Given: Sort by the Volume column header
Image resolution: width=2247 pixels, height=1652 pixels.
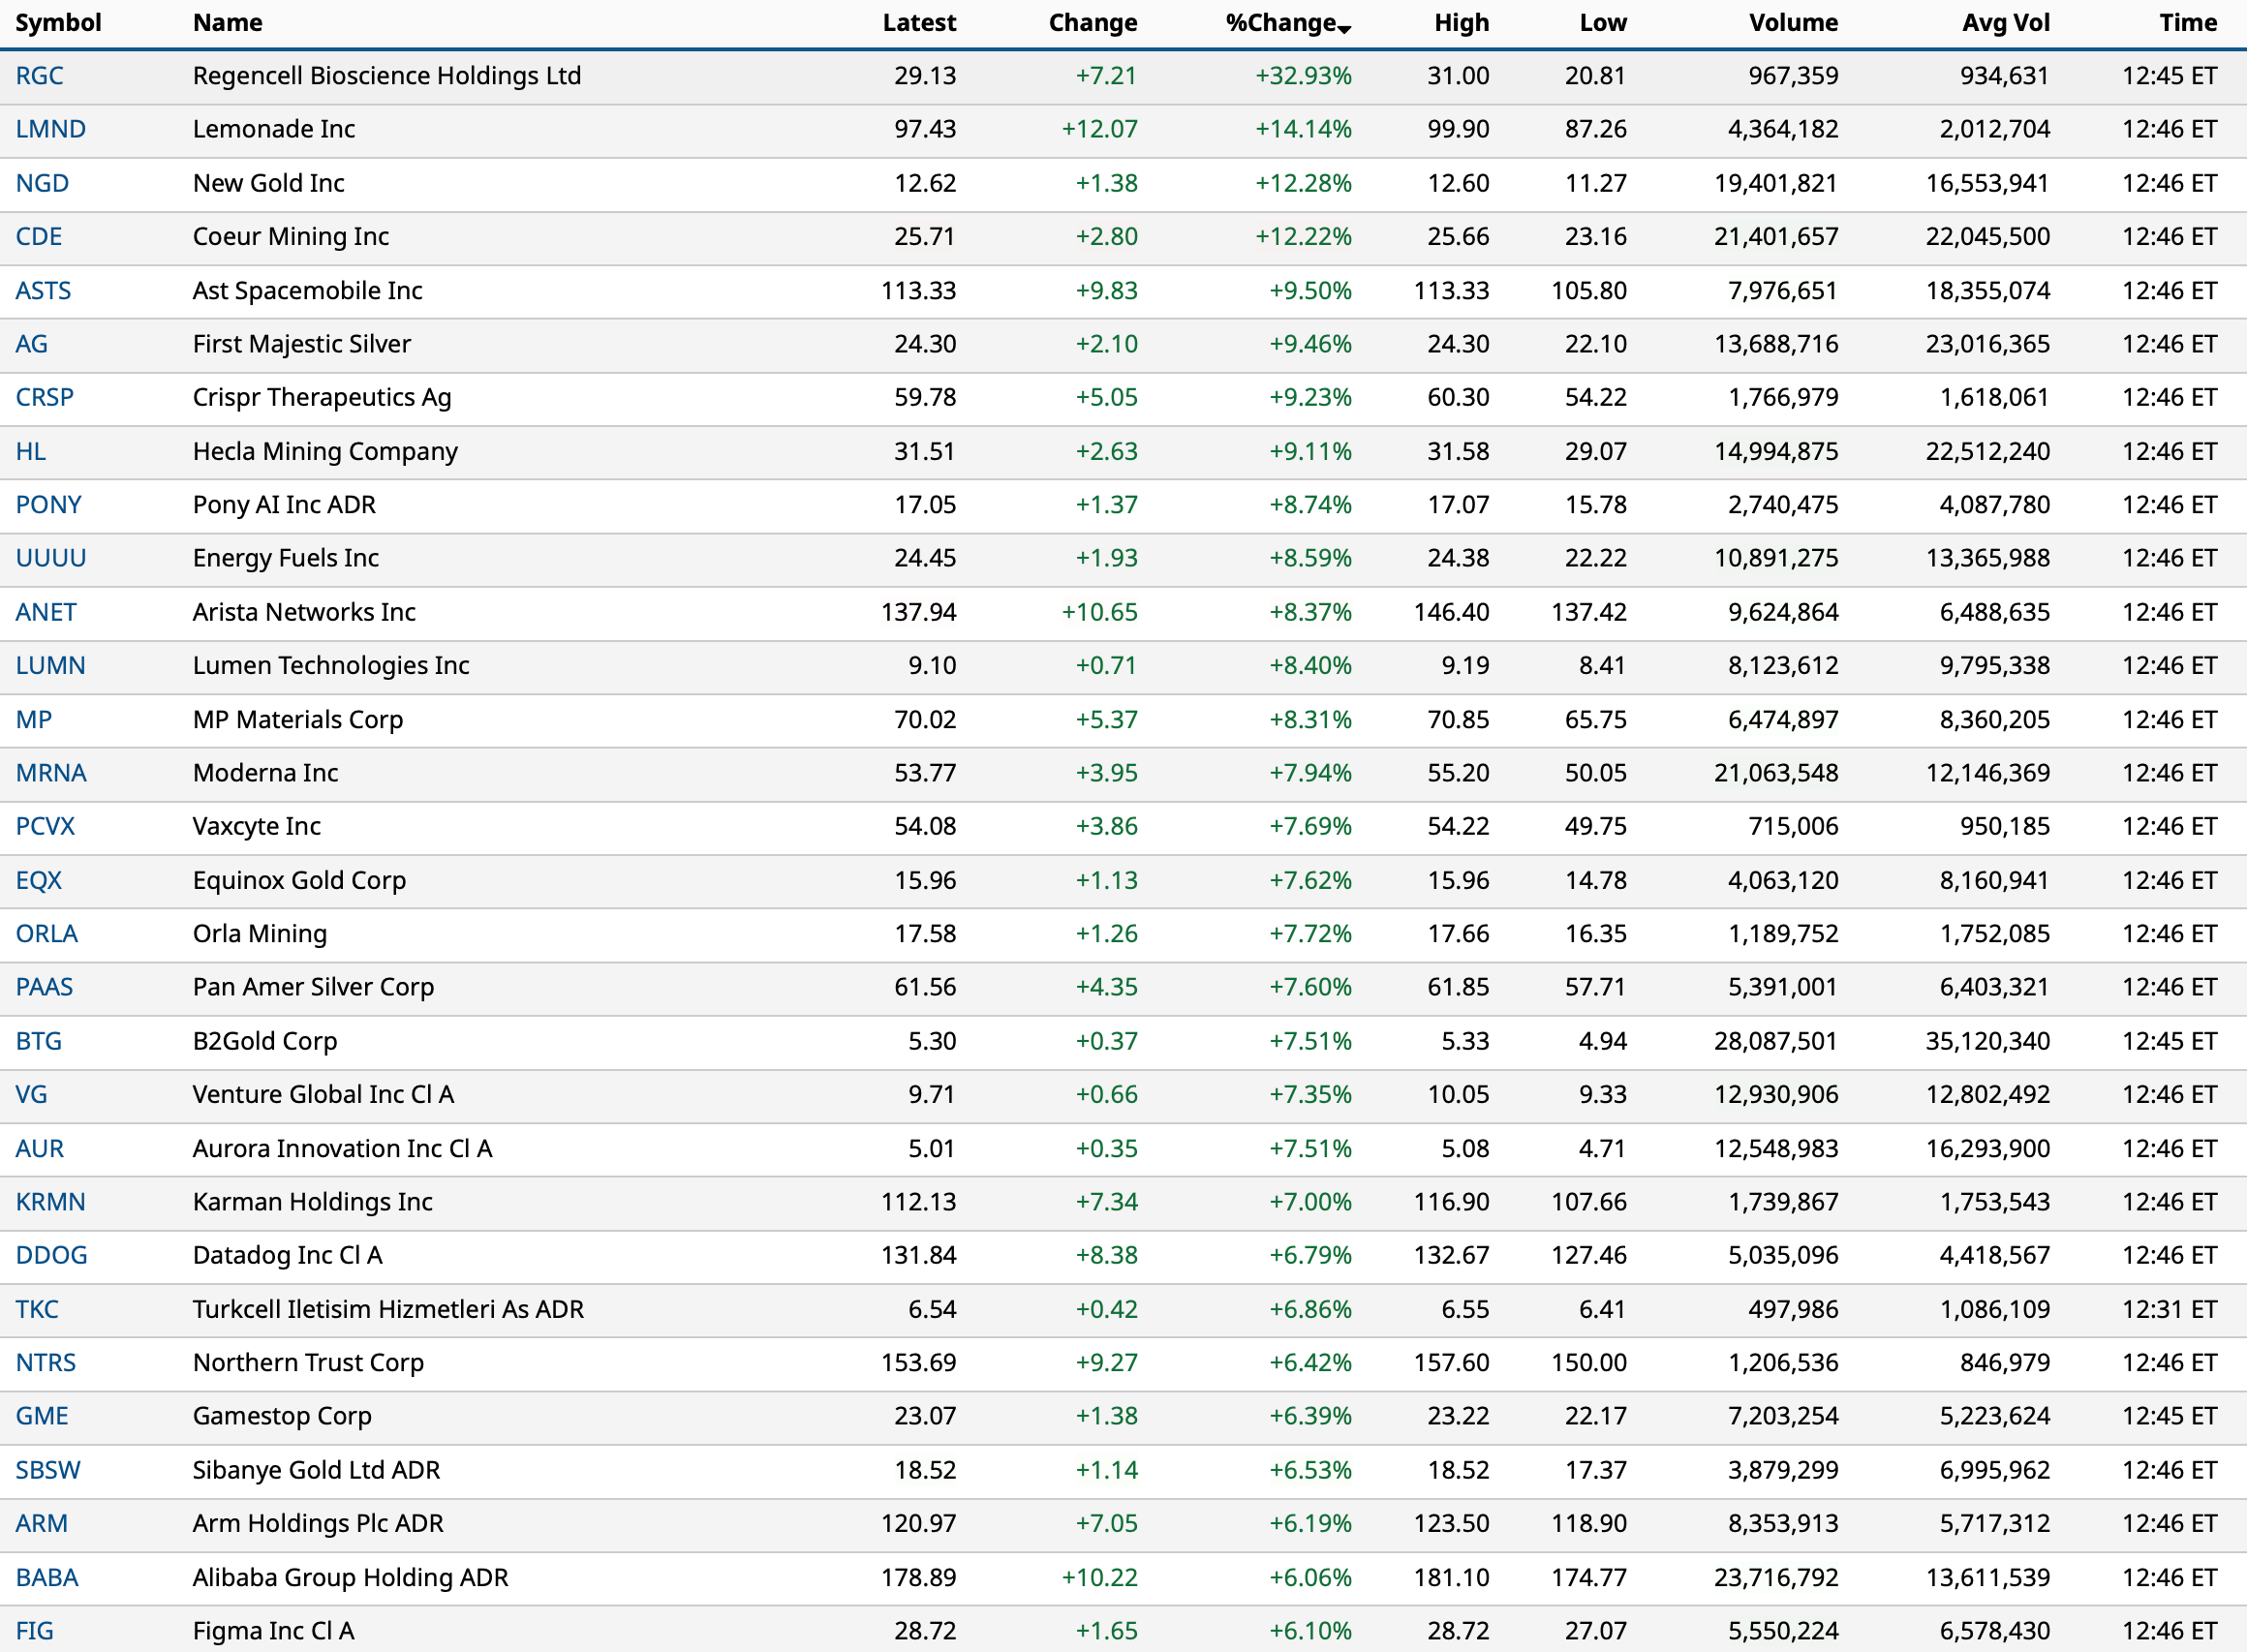Looking at the screenshot, I should click(1792, 23).
